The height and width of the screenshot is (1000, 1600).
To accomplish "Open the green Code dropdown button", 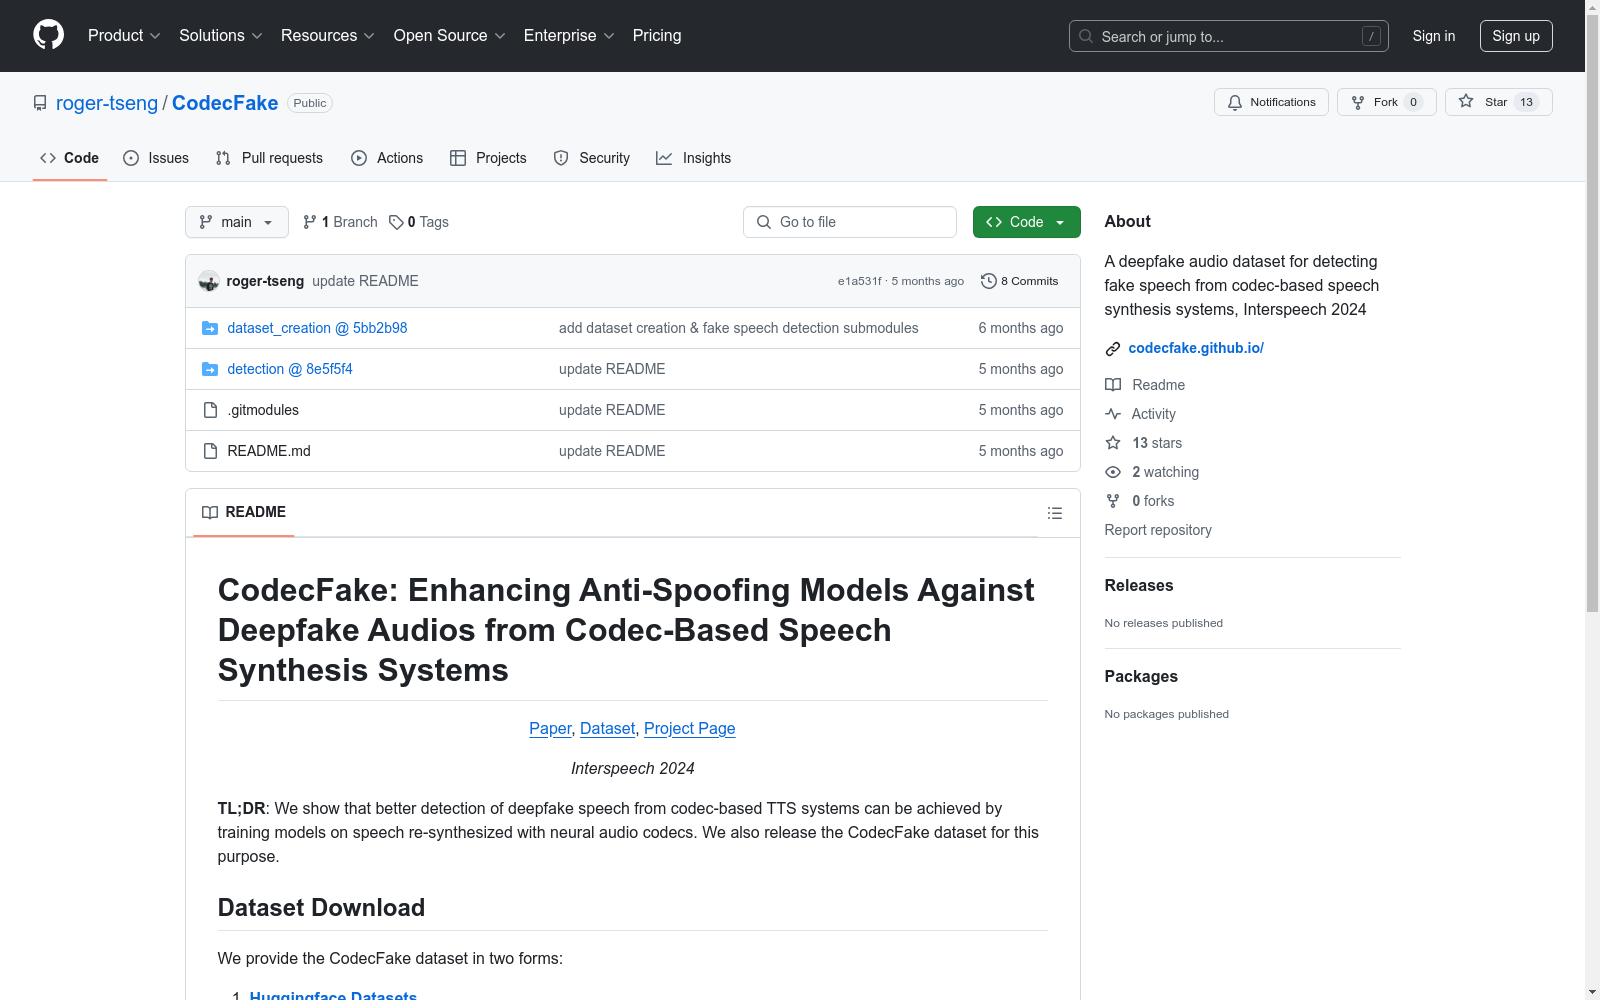I will (x=1027, y=222).
